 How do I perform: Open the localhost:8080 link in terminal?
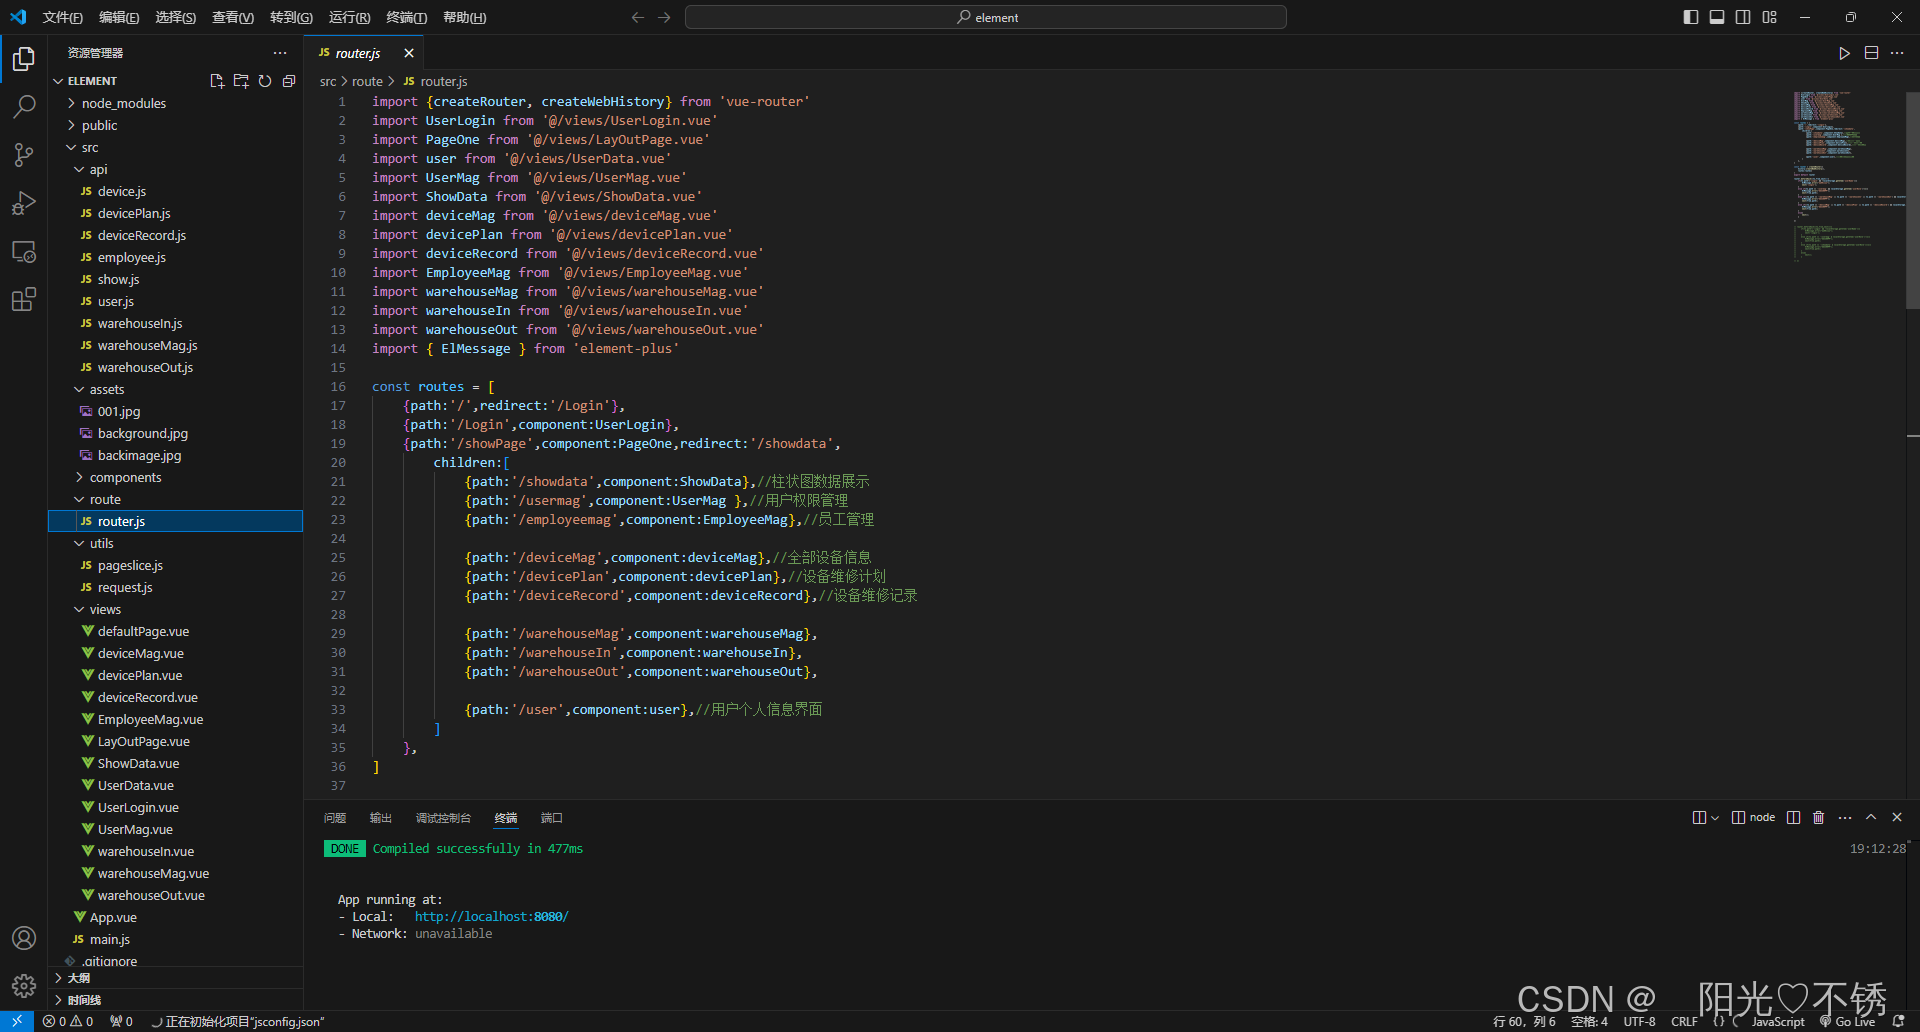pos(491,916)
